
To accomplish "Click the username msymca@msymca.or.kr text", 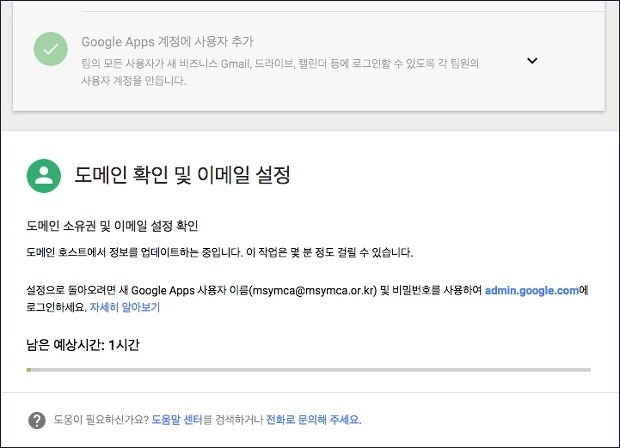I will click(313, 291).
